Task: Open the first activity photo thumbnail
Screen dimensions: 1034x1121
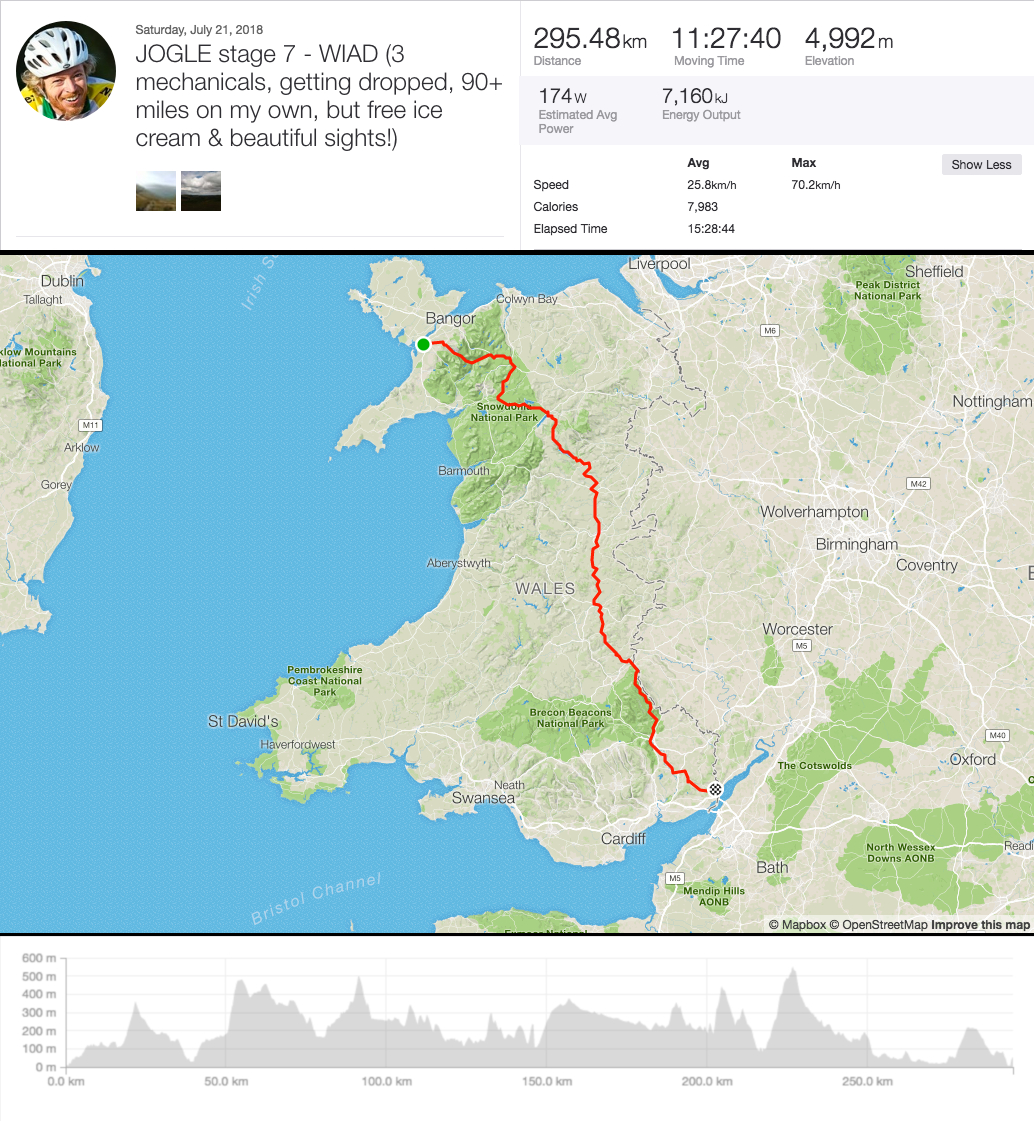Action: point(156,191)
